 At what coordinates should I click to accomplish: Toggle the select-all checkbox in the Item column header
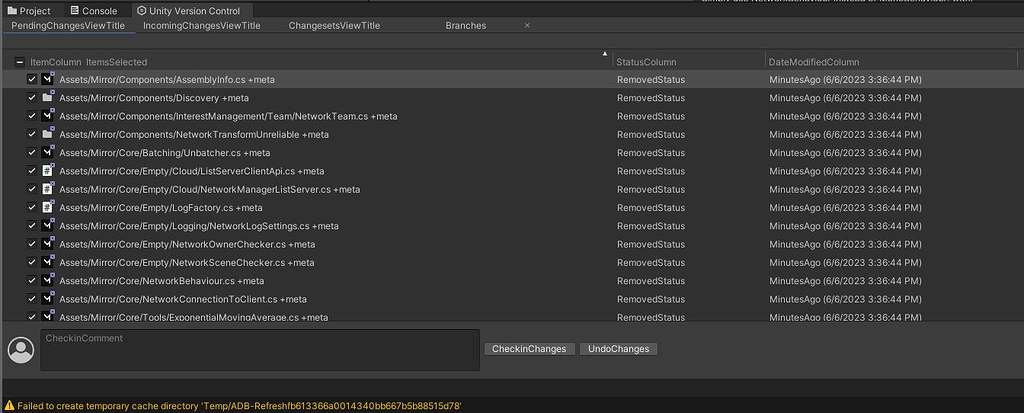point(20,62)
